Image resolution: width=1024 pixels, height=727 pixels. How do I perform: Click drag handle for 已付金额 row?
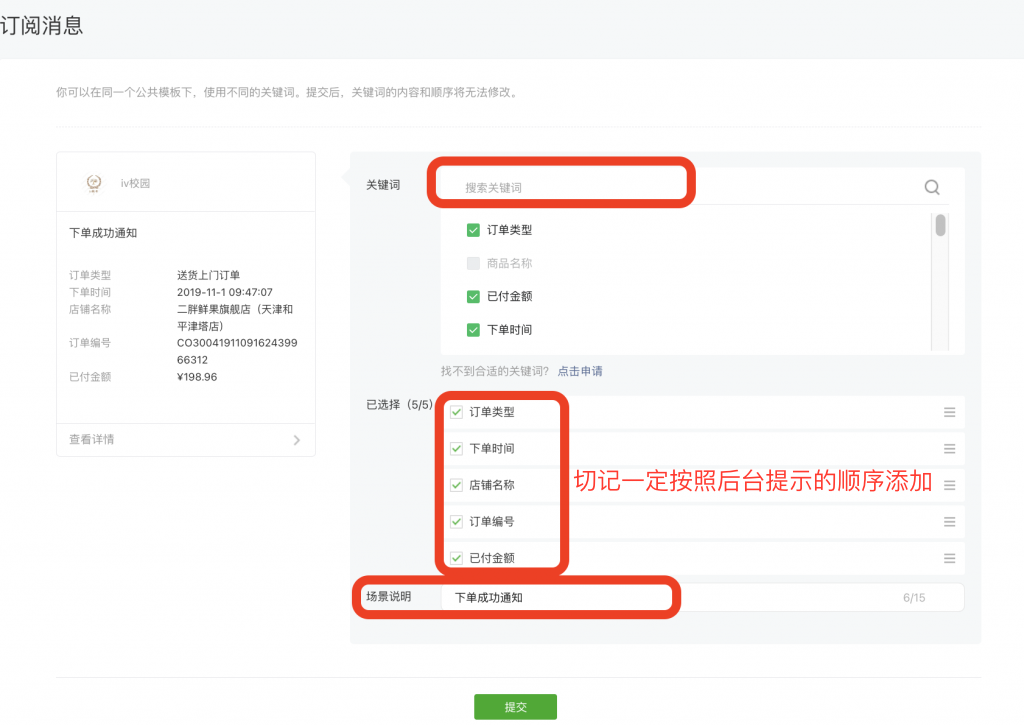(x=949, y=558)
